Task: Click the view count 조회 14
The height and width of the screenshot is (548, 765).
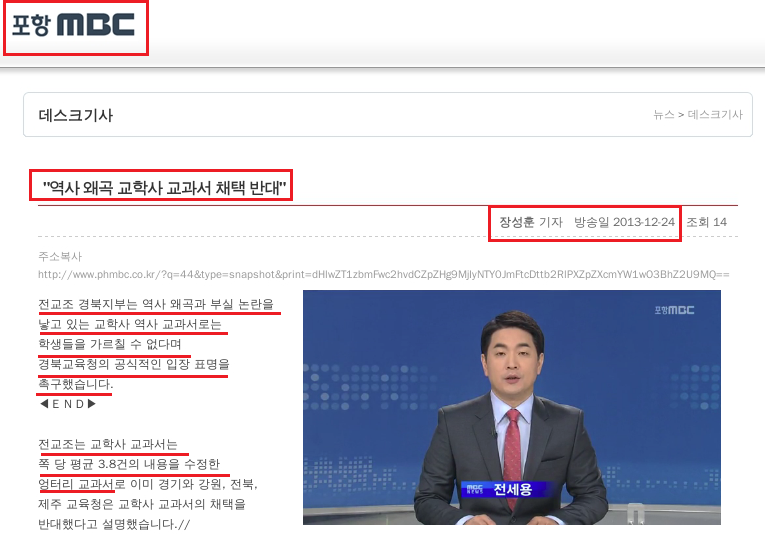Action: (x=706, y=222)
